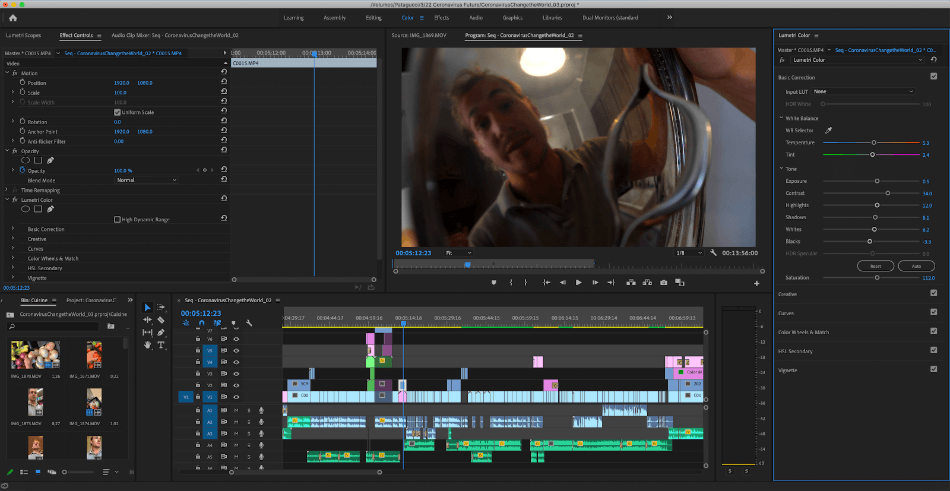Click the Reset button in Tone
Screen dimensions: 950x491
(875, 266)
